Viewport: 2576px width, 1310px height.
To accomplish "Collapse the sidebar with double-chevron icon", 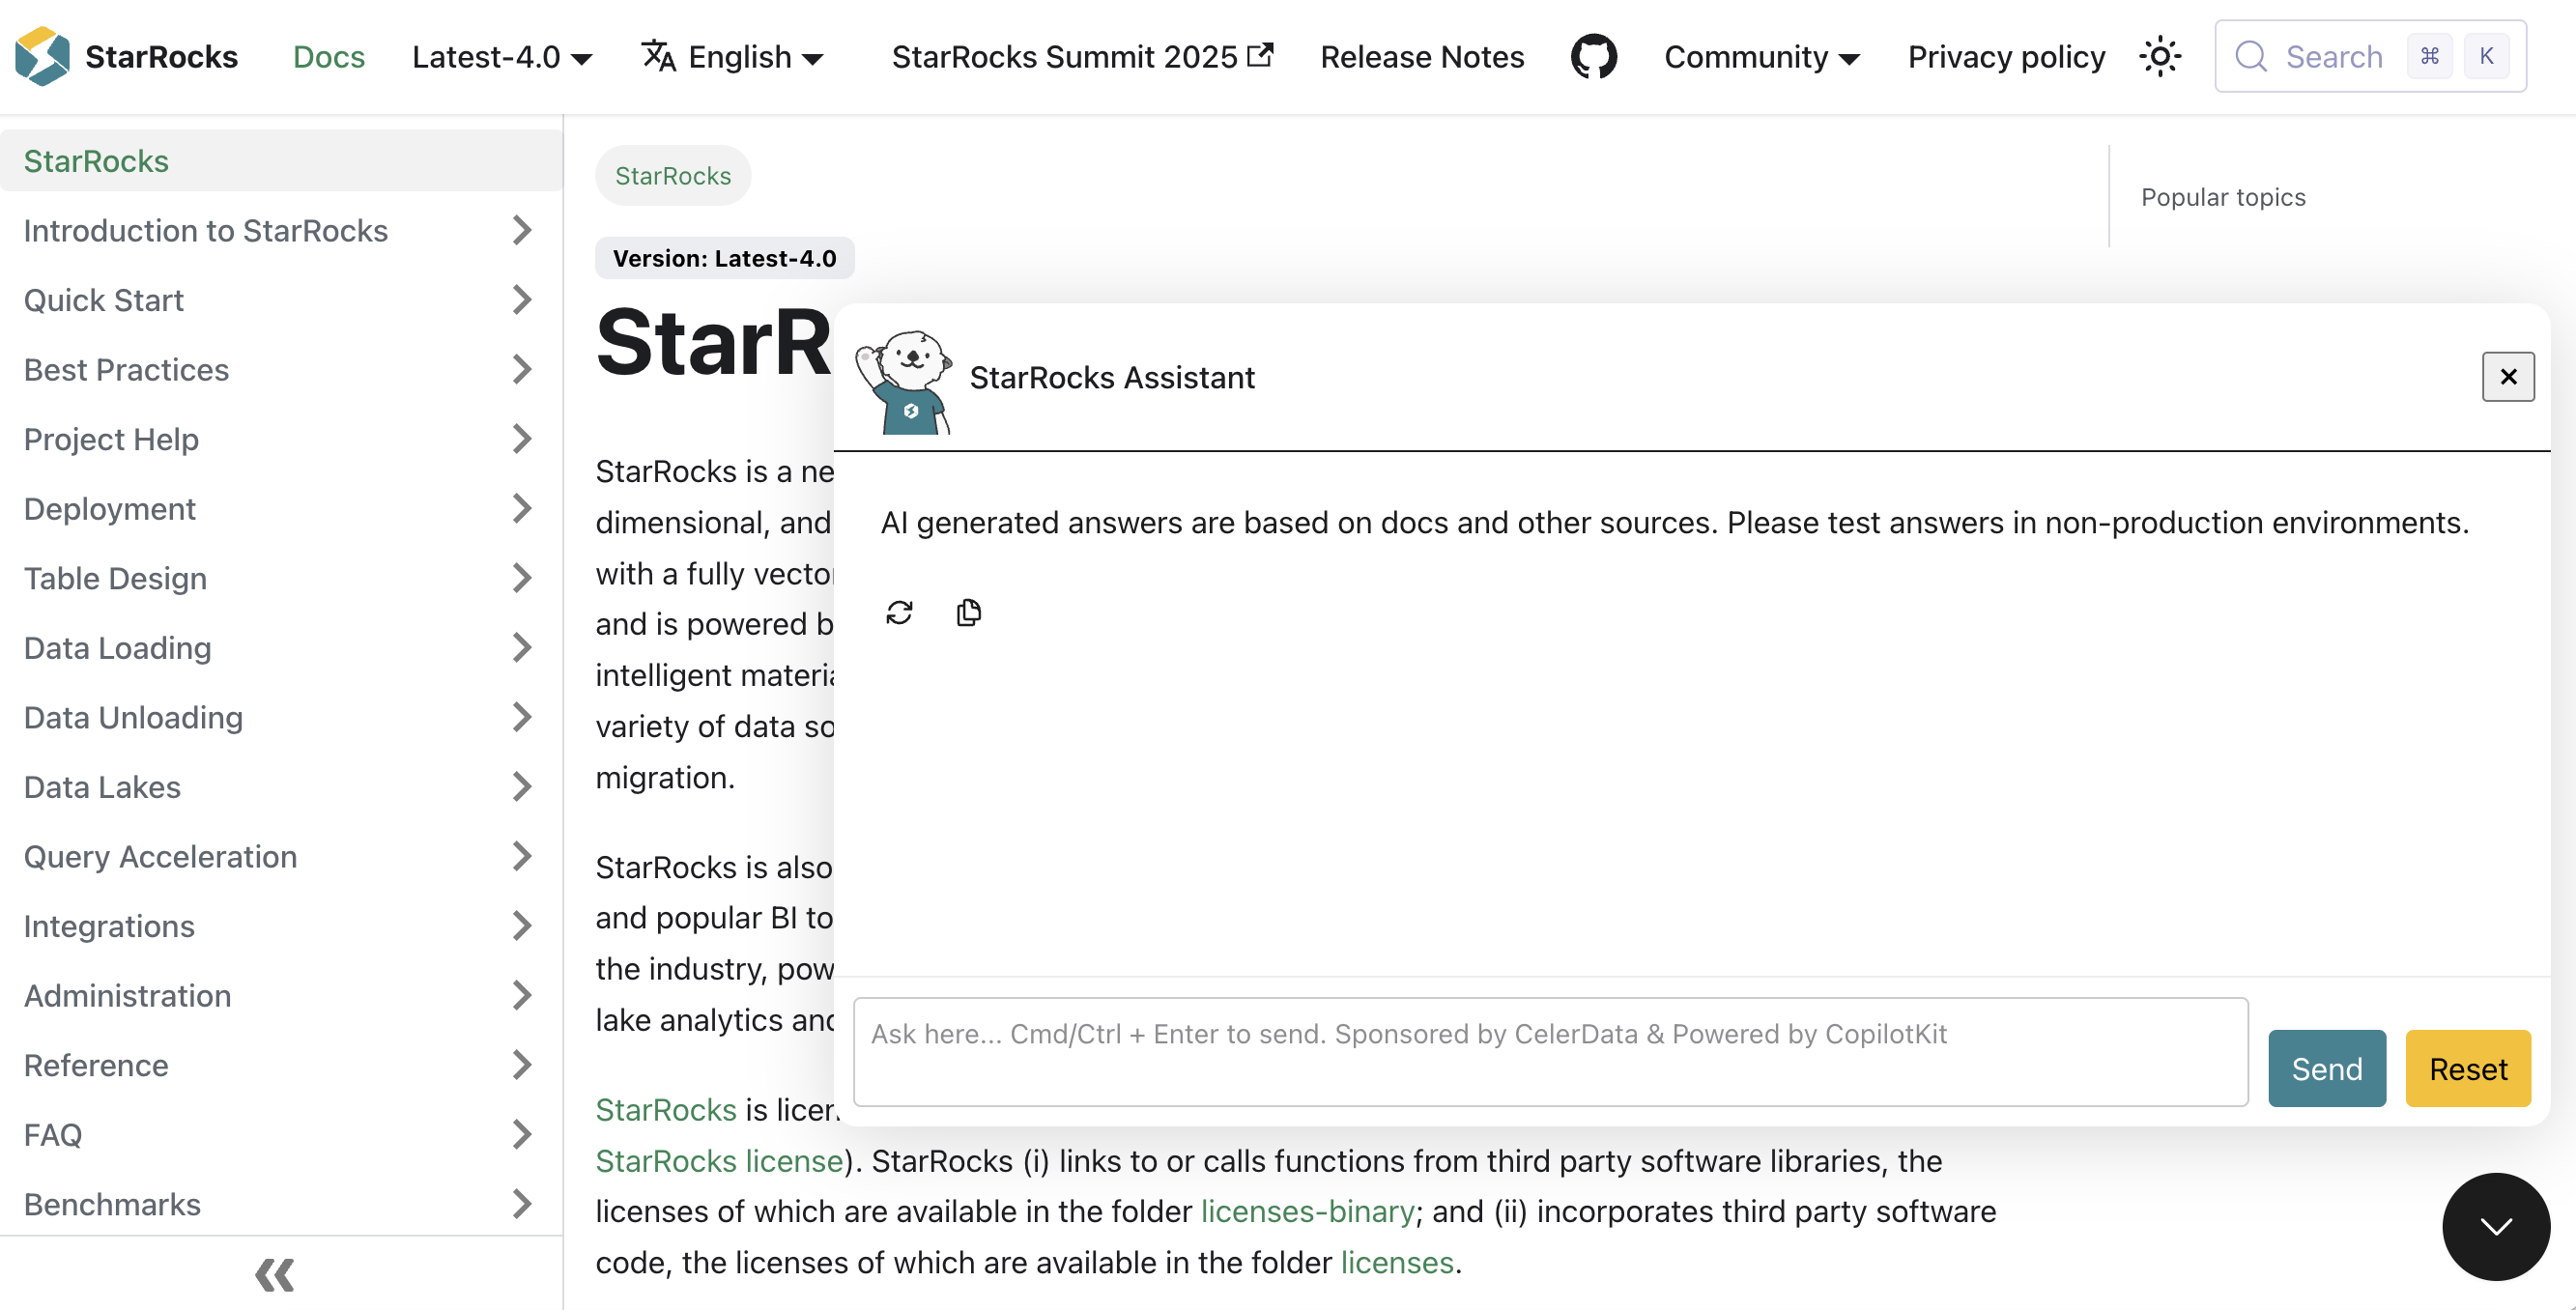I will 274,1274.
